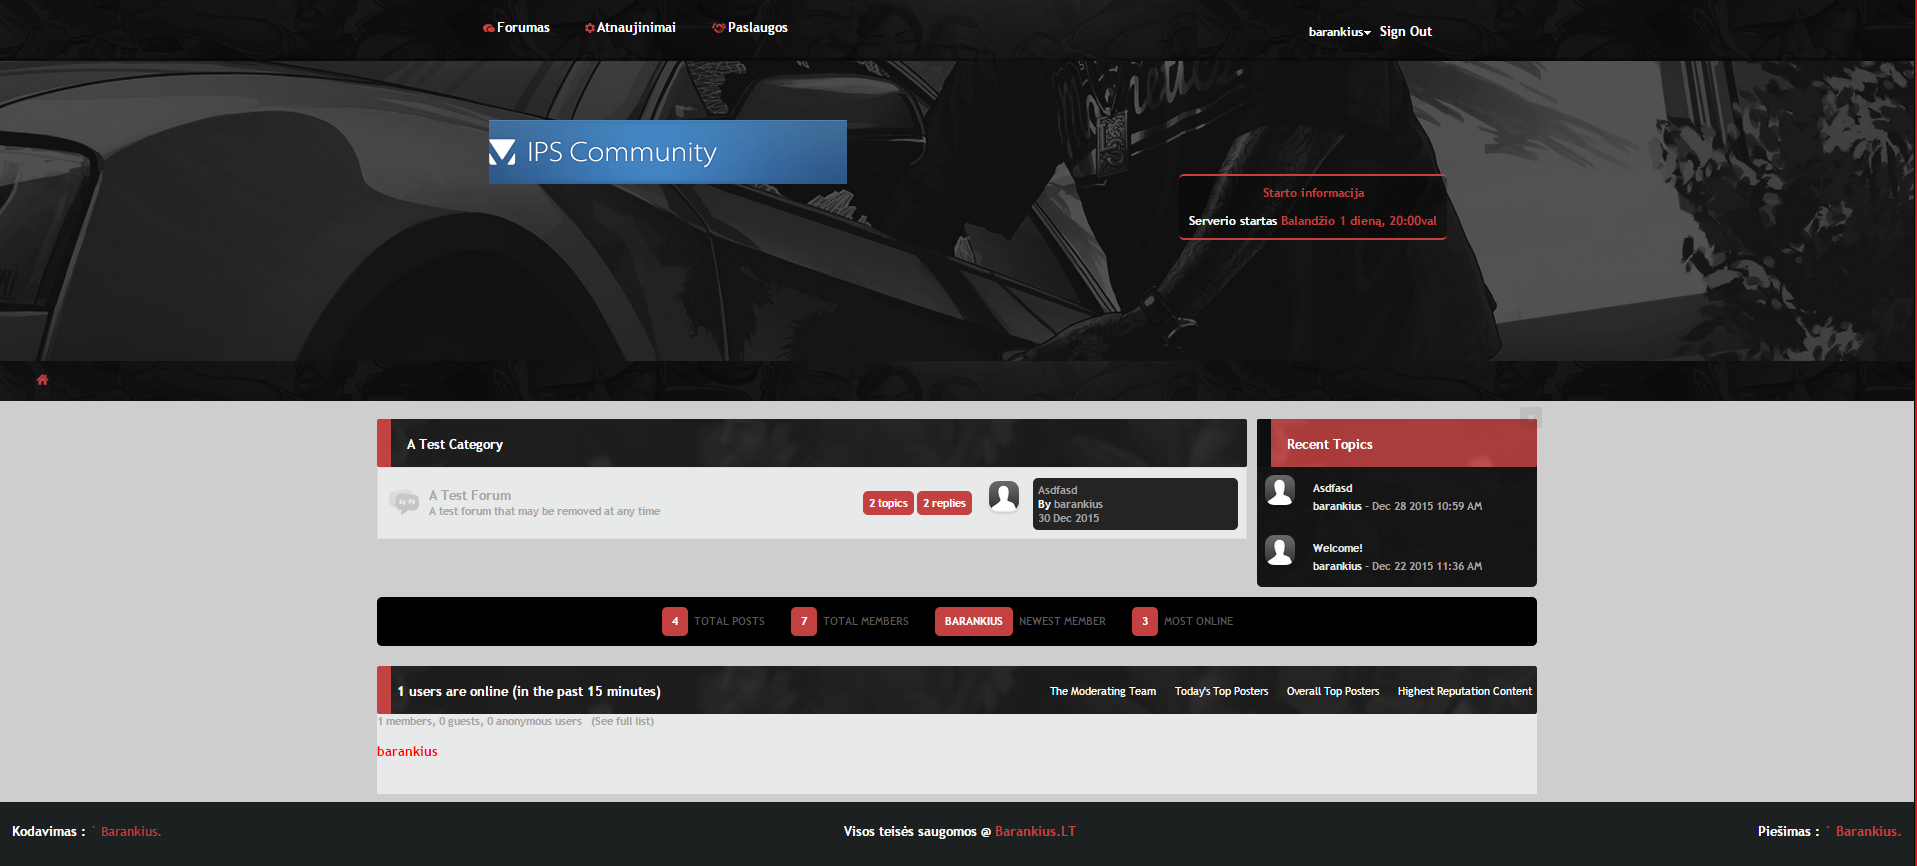Viewport: 1917px width, 866px height.
Task: Click the BARANKIUS newest member badge
Action: tap(973, 621)
